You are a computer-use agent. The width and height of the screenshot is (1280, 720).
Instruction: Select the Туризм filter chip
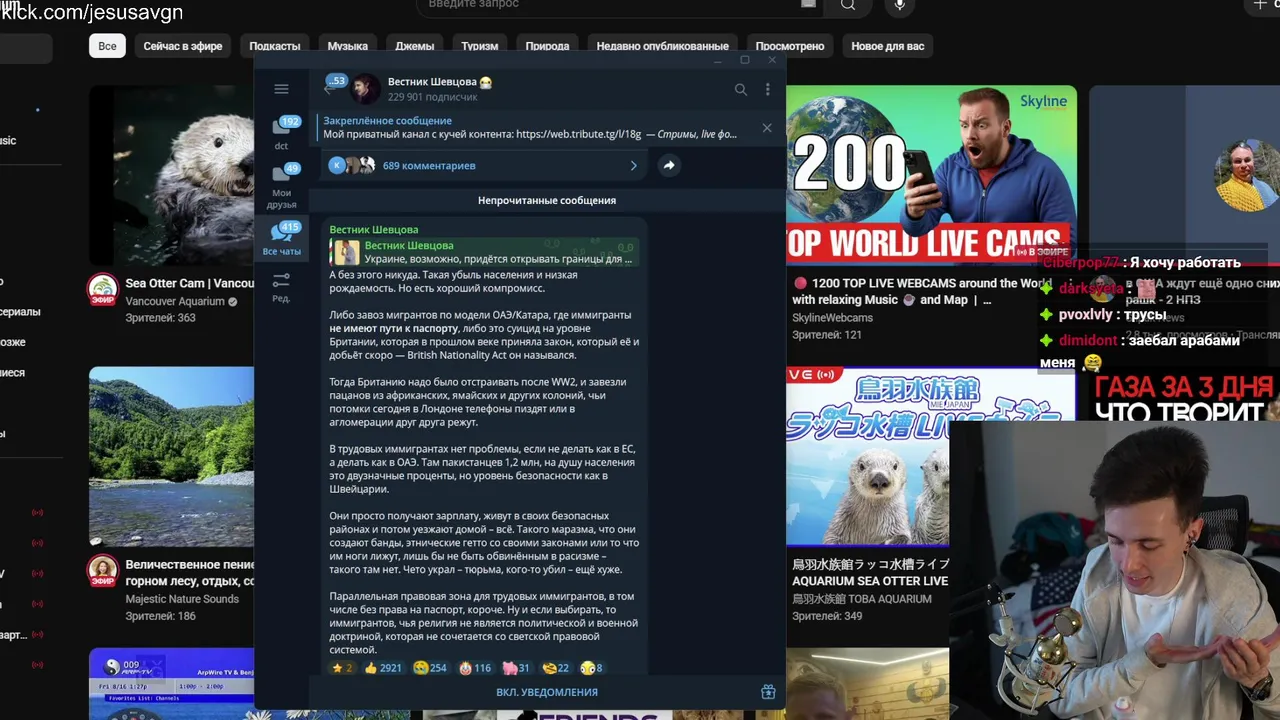pos(480,46)
